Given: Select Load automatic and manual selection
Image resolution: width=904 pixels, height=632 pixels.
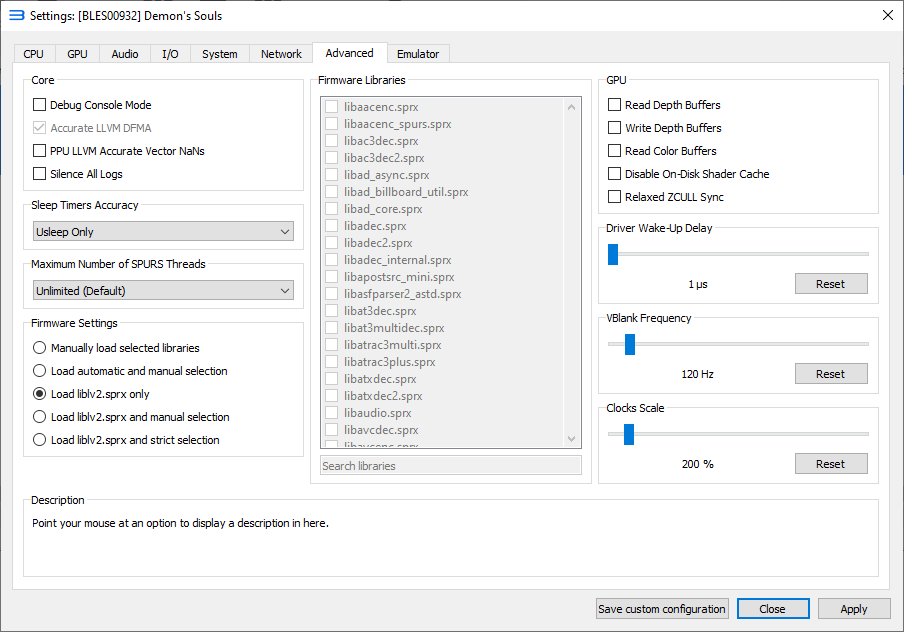Looking at the screenshot, I should (x=40, y=371).
